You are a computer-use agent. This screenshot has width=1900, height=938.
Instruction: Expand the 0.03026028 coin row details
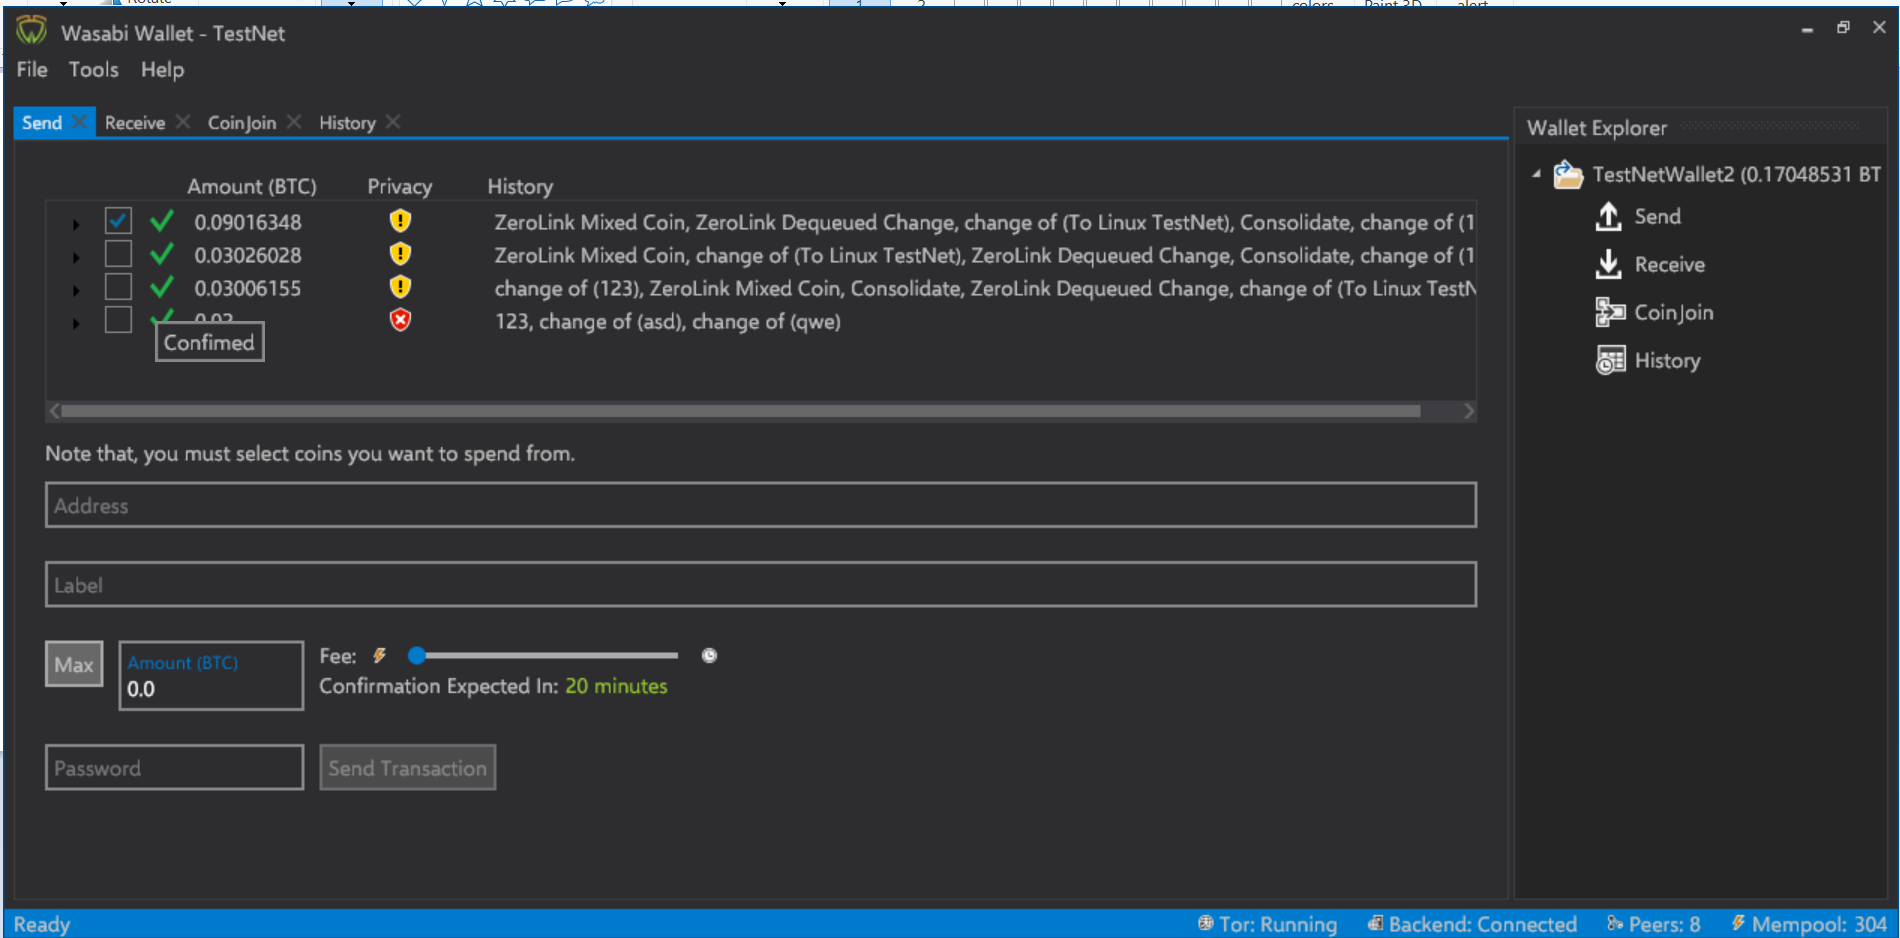(76, 257)
